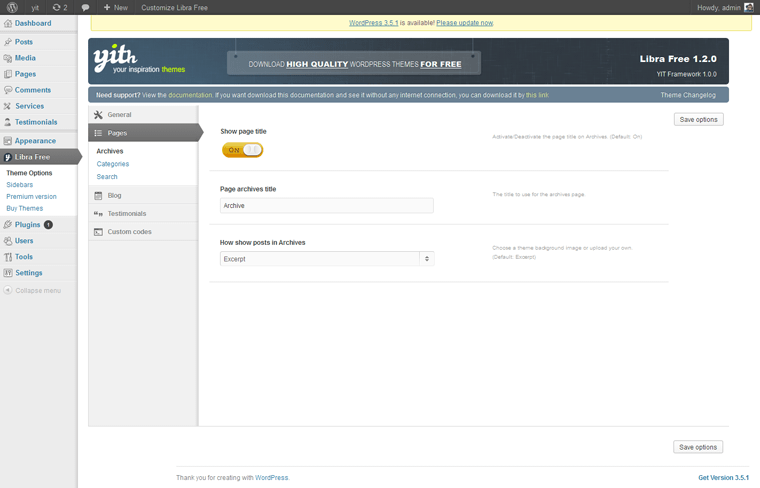
Task: Click the yith logo
Action: (x=139, y=59)
